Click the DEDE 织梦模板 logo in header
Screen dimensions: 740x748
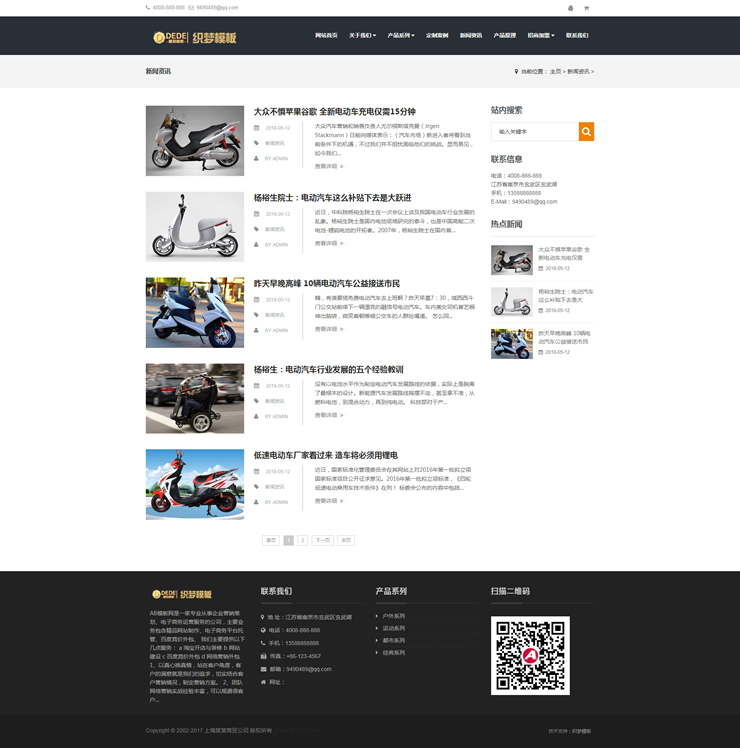pyautogui.click(x=195, y=37)
